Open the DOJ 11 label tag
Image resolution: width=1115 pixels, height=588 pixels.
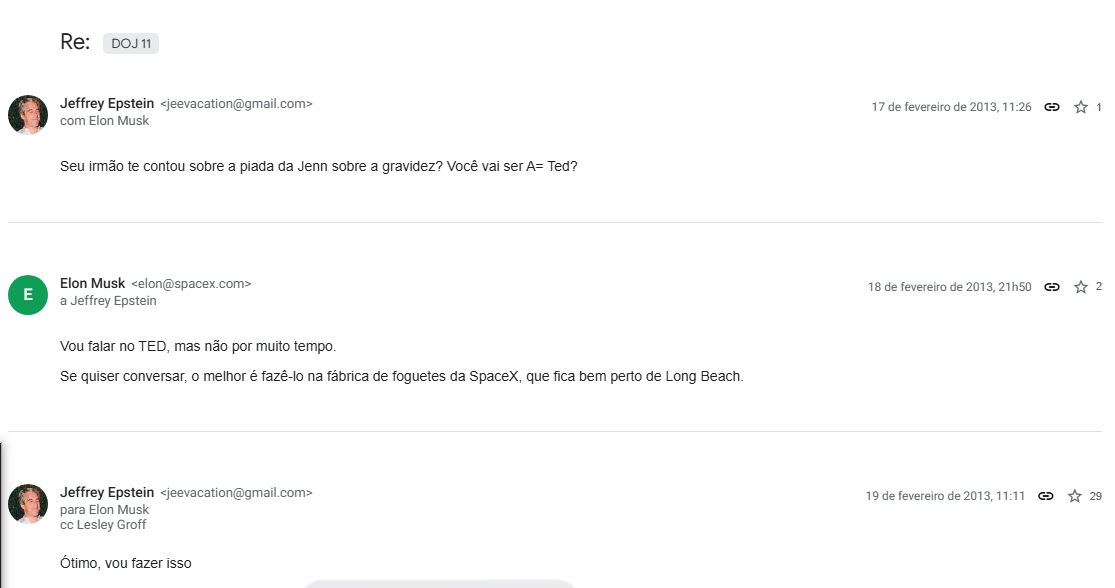[x=131, y=43]
